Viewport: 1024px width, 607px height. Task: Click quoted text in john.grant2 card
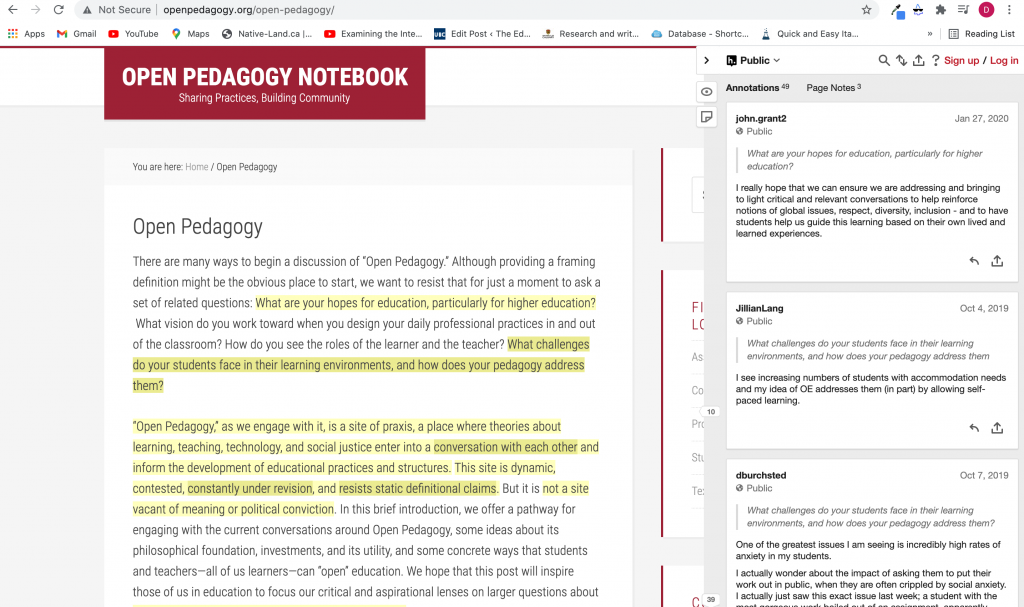[864, 160]
